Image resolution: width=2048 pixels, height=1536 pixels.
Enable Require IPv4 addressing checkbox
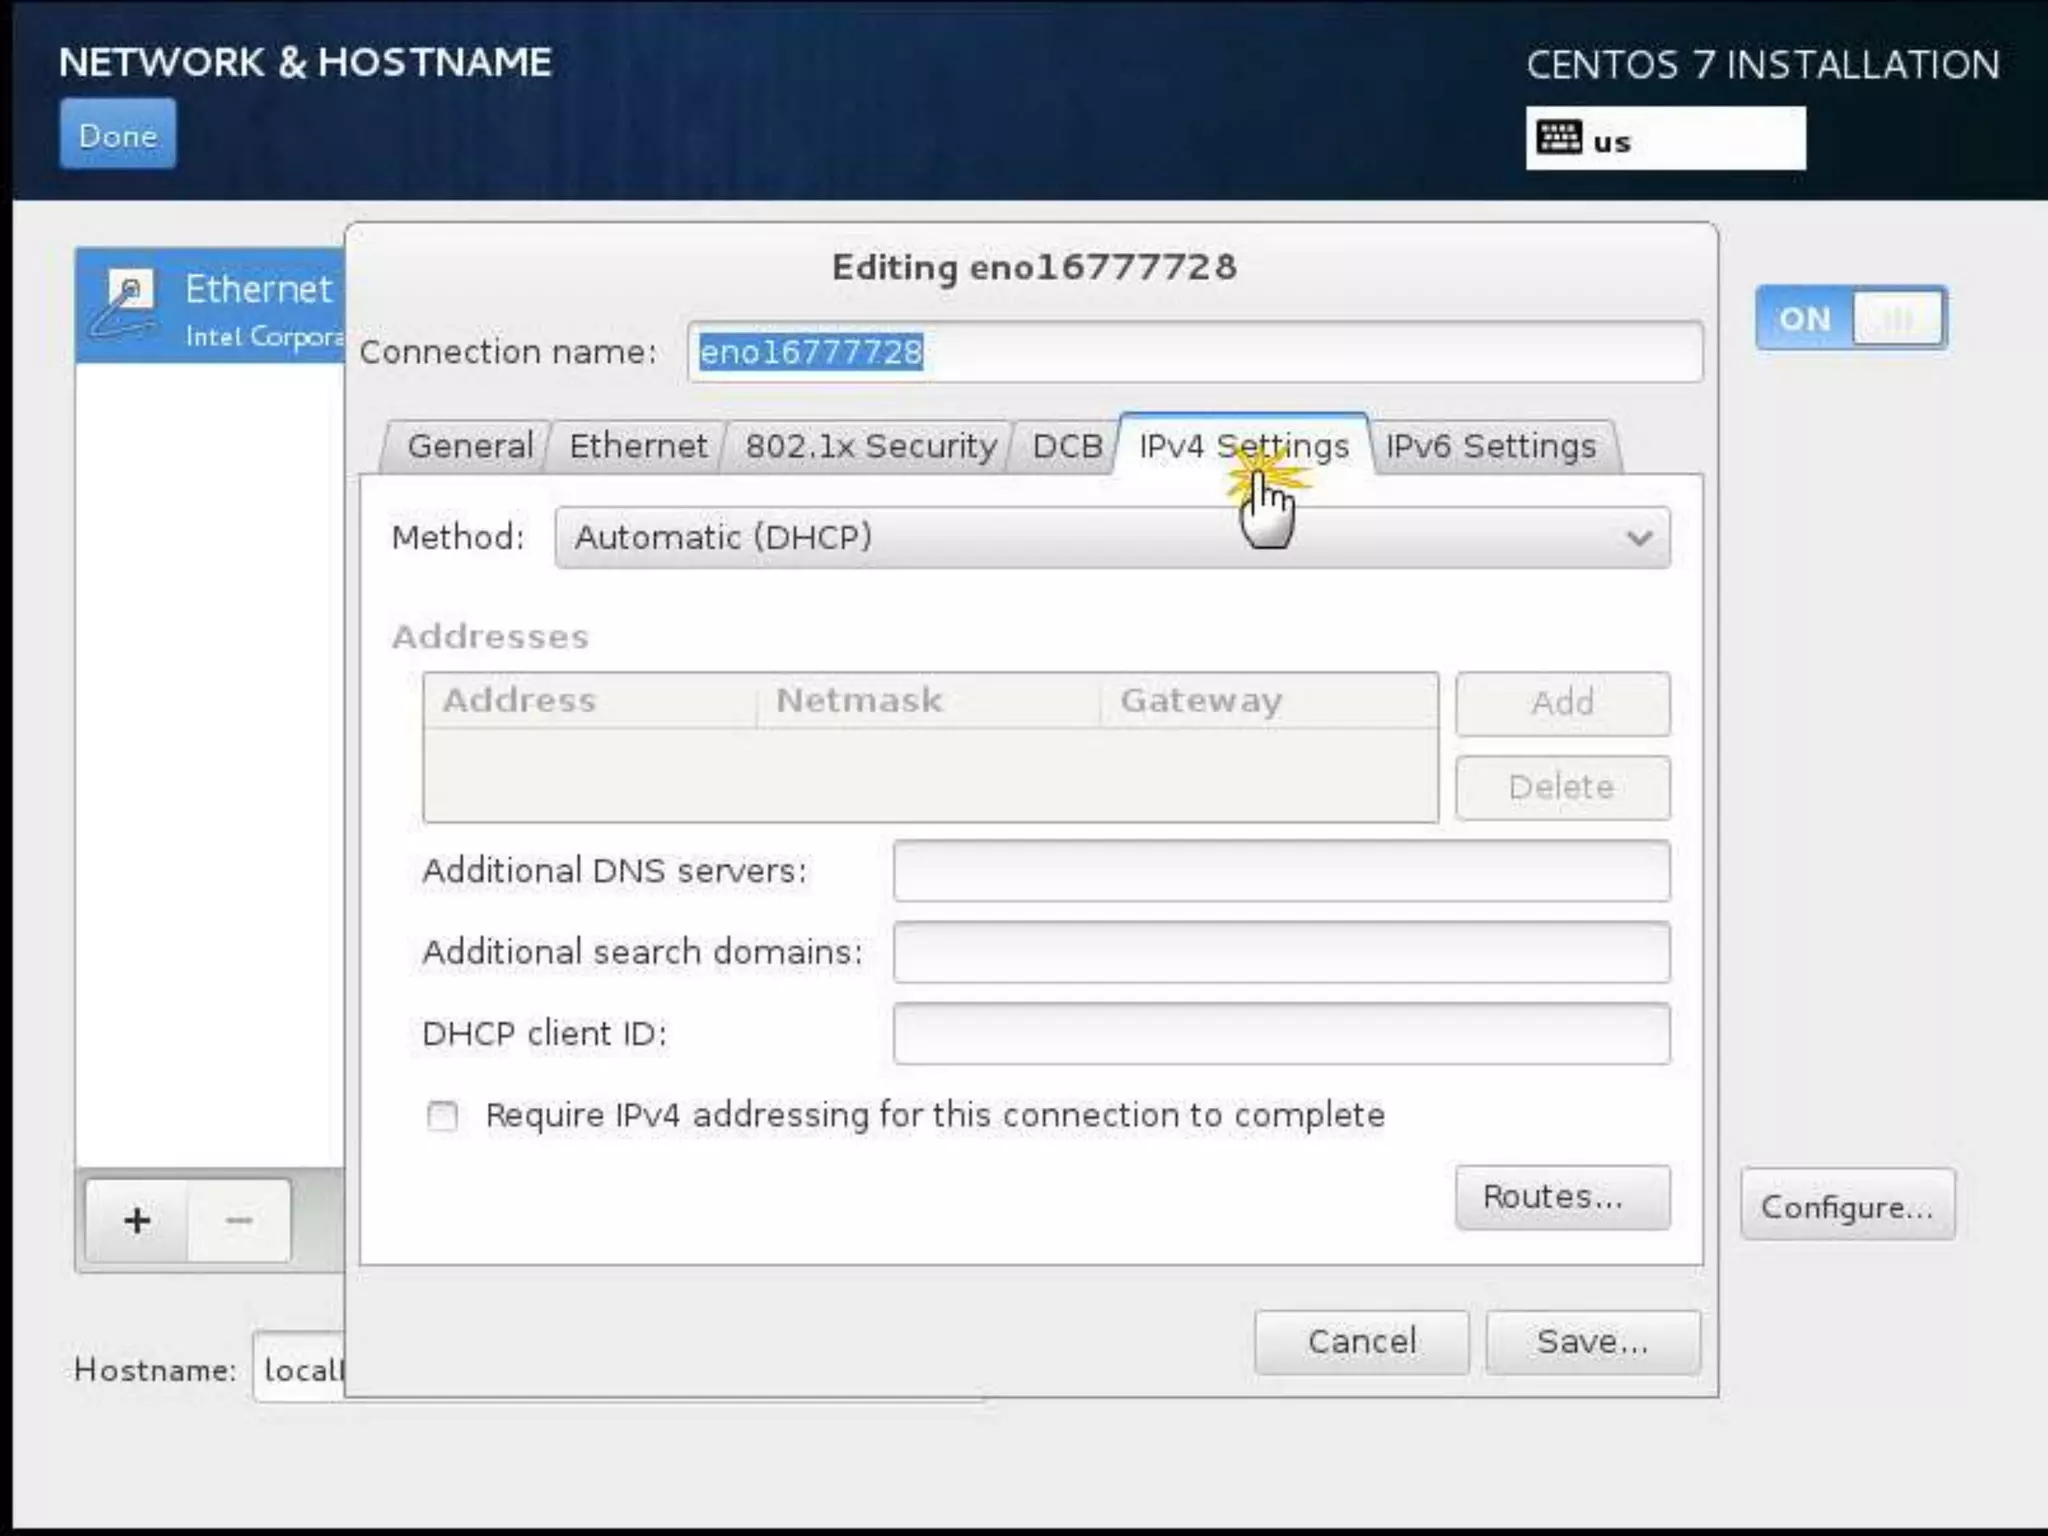[x=442, y=1115]
